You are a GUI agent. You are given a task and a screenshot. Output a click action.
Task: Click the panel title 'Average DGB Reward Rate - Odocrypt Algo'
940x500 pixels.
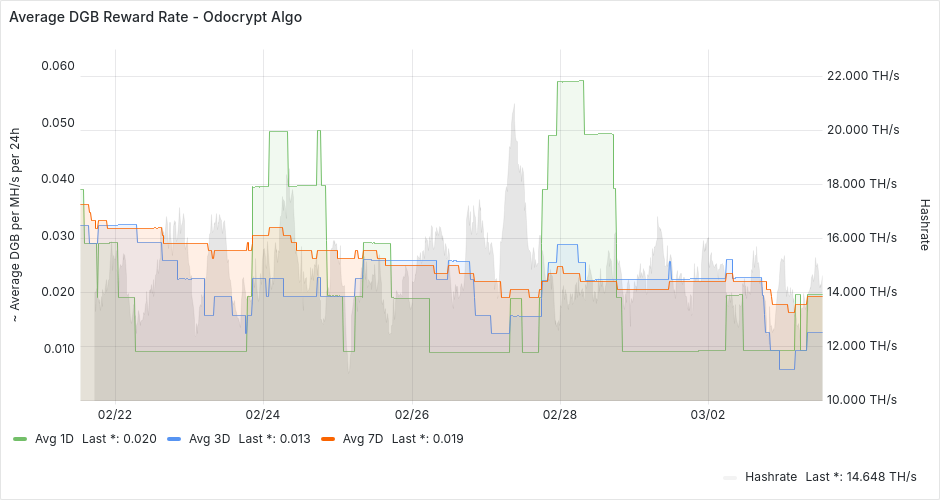[x=155, y=17]
